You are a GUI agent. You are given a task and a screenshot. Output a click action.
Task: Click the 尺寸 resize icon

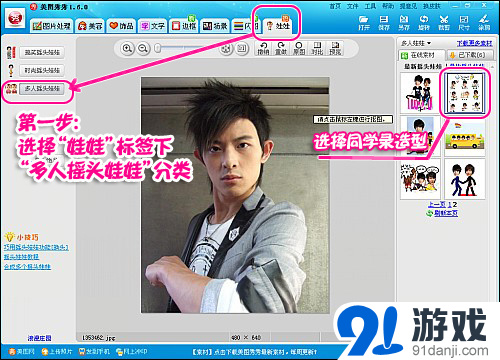pyautogui.click(x=464, y=23)
